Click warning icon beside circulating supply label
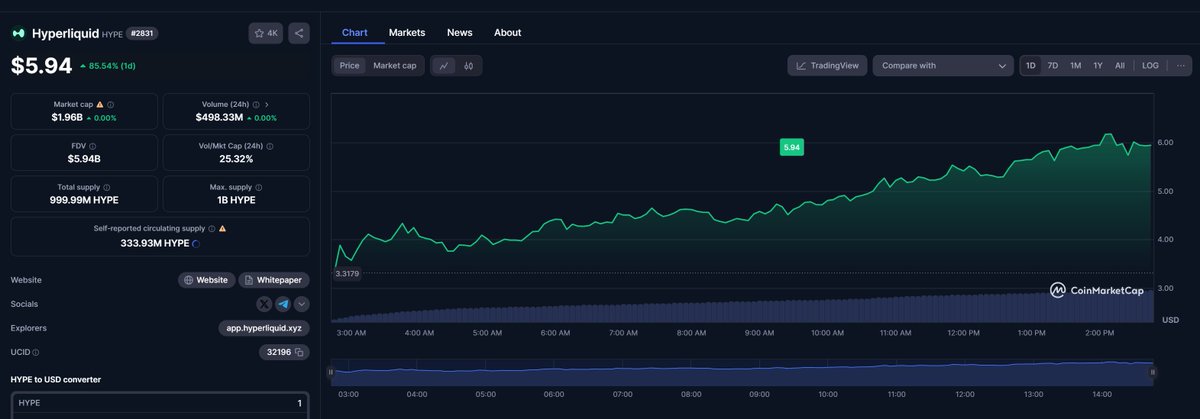The image size is (1200, 419). 222,229
